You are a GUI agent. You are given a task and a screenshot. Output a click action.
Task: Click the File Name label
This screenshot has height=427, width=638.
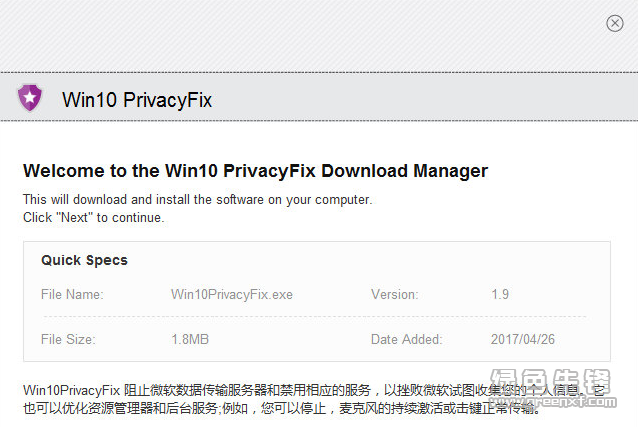tap(72, 294)
